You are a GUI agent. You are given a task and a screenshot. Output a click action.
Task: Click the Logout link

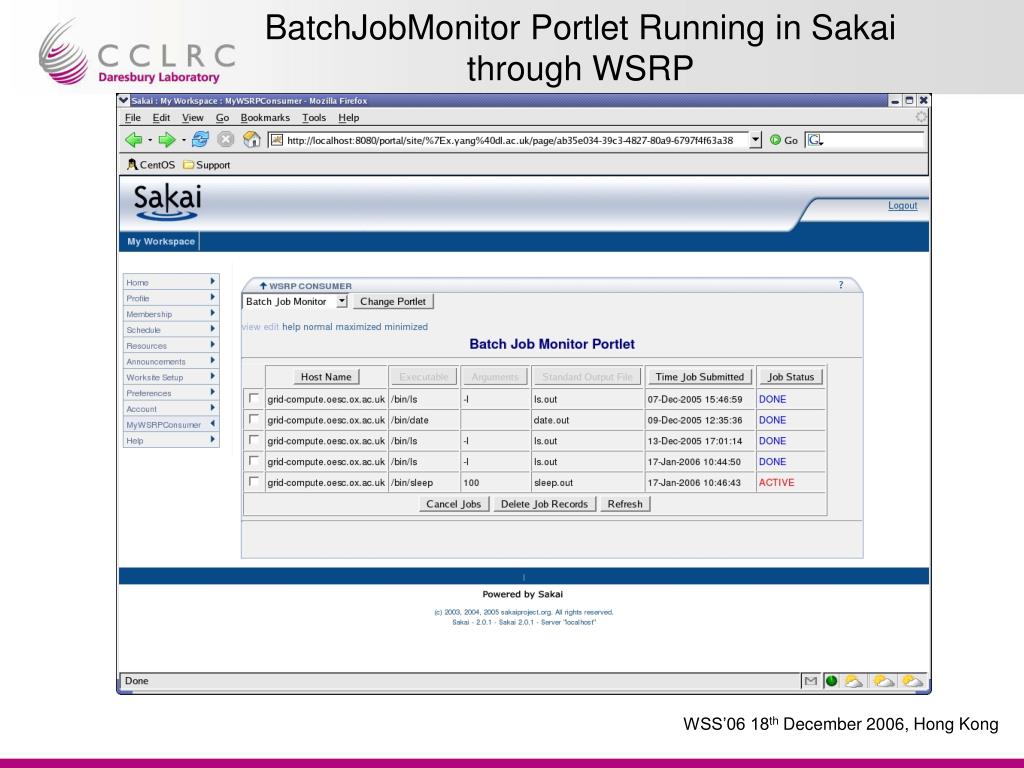(903, 205)
